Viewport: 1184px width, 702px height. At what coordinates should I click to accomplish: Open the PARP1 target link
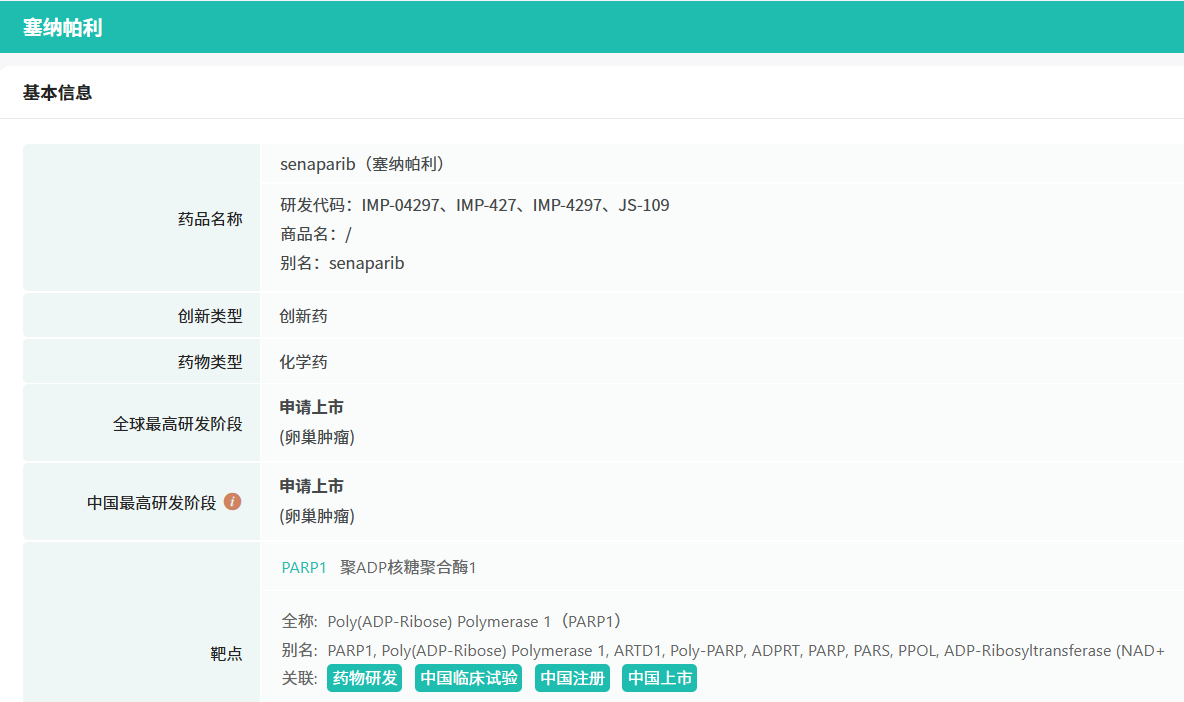click(x=304, y=568)
